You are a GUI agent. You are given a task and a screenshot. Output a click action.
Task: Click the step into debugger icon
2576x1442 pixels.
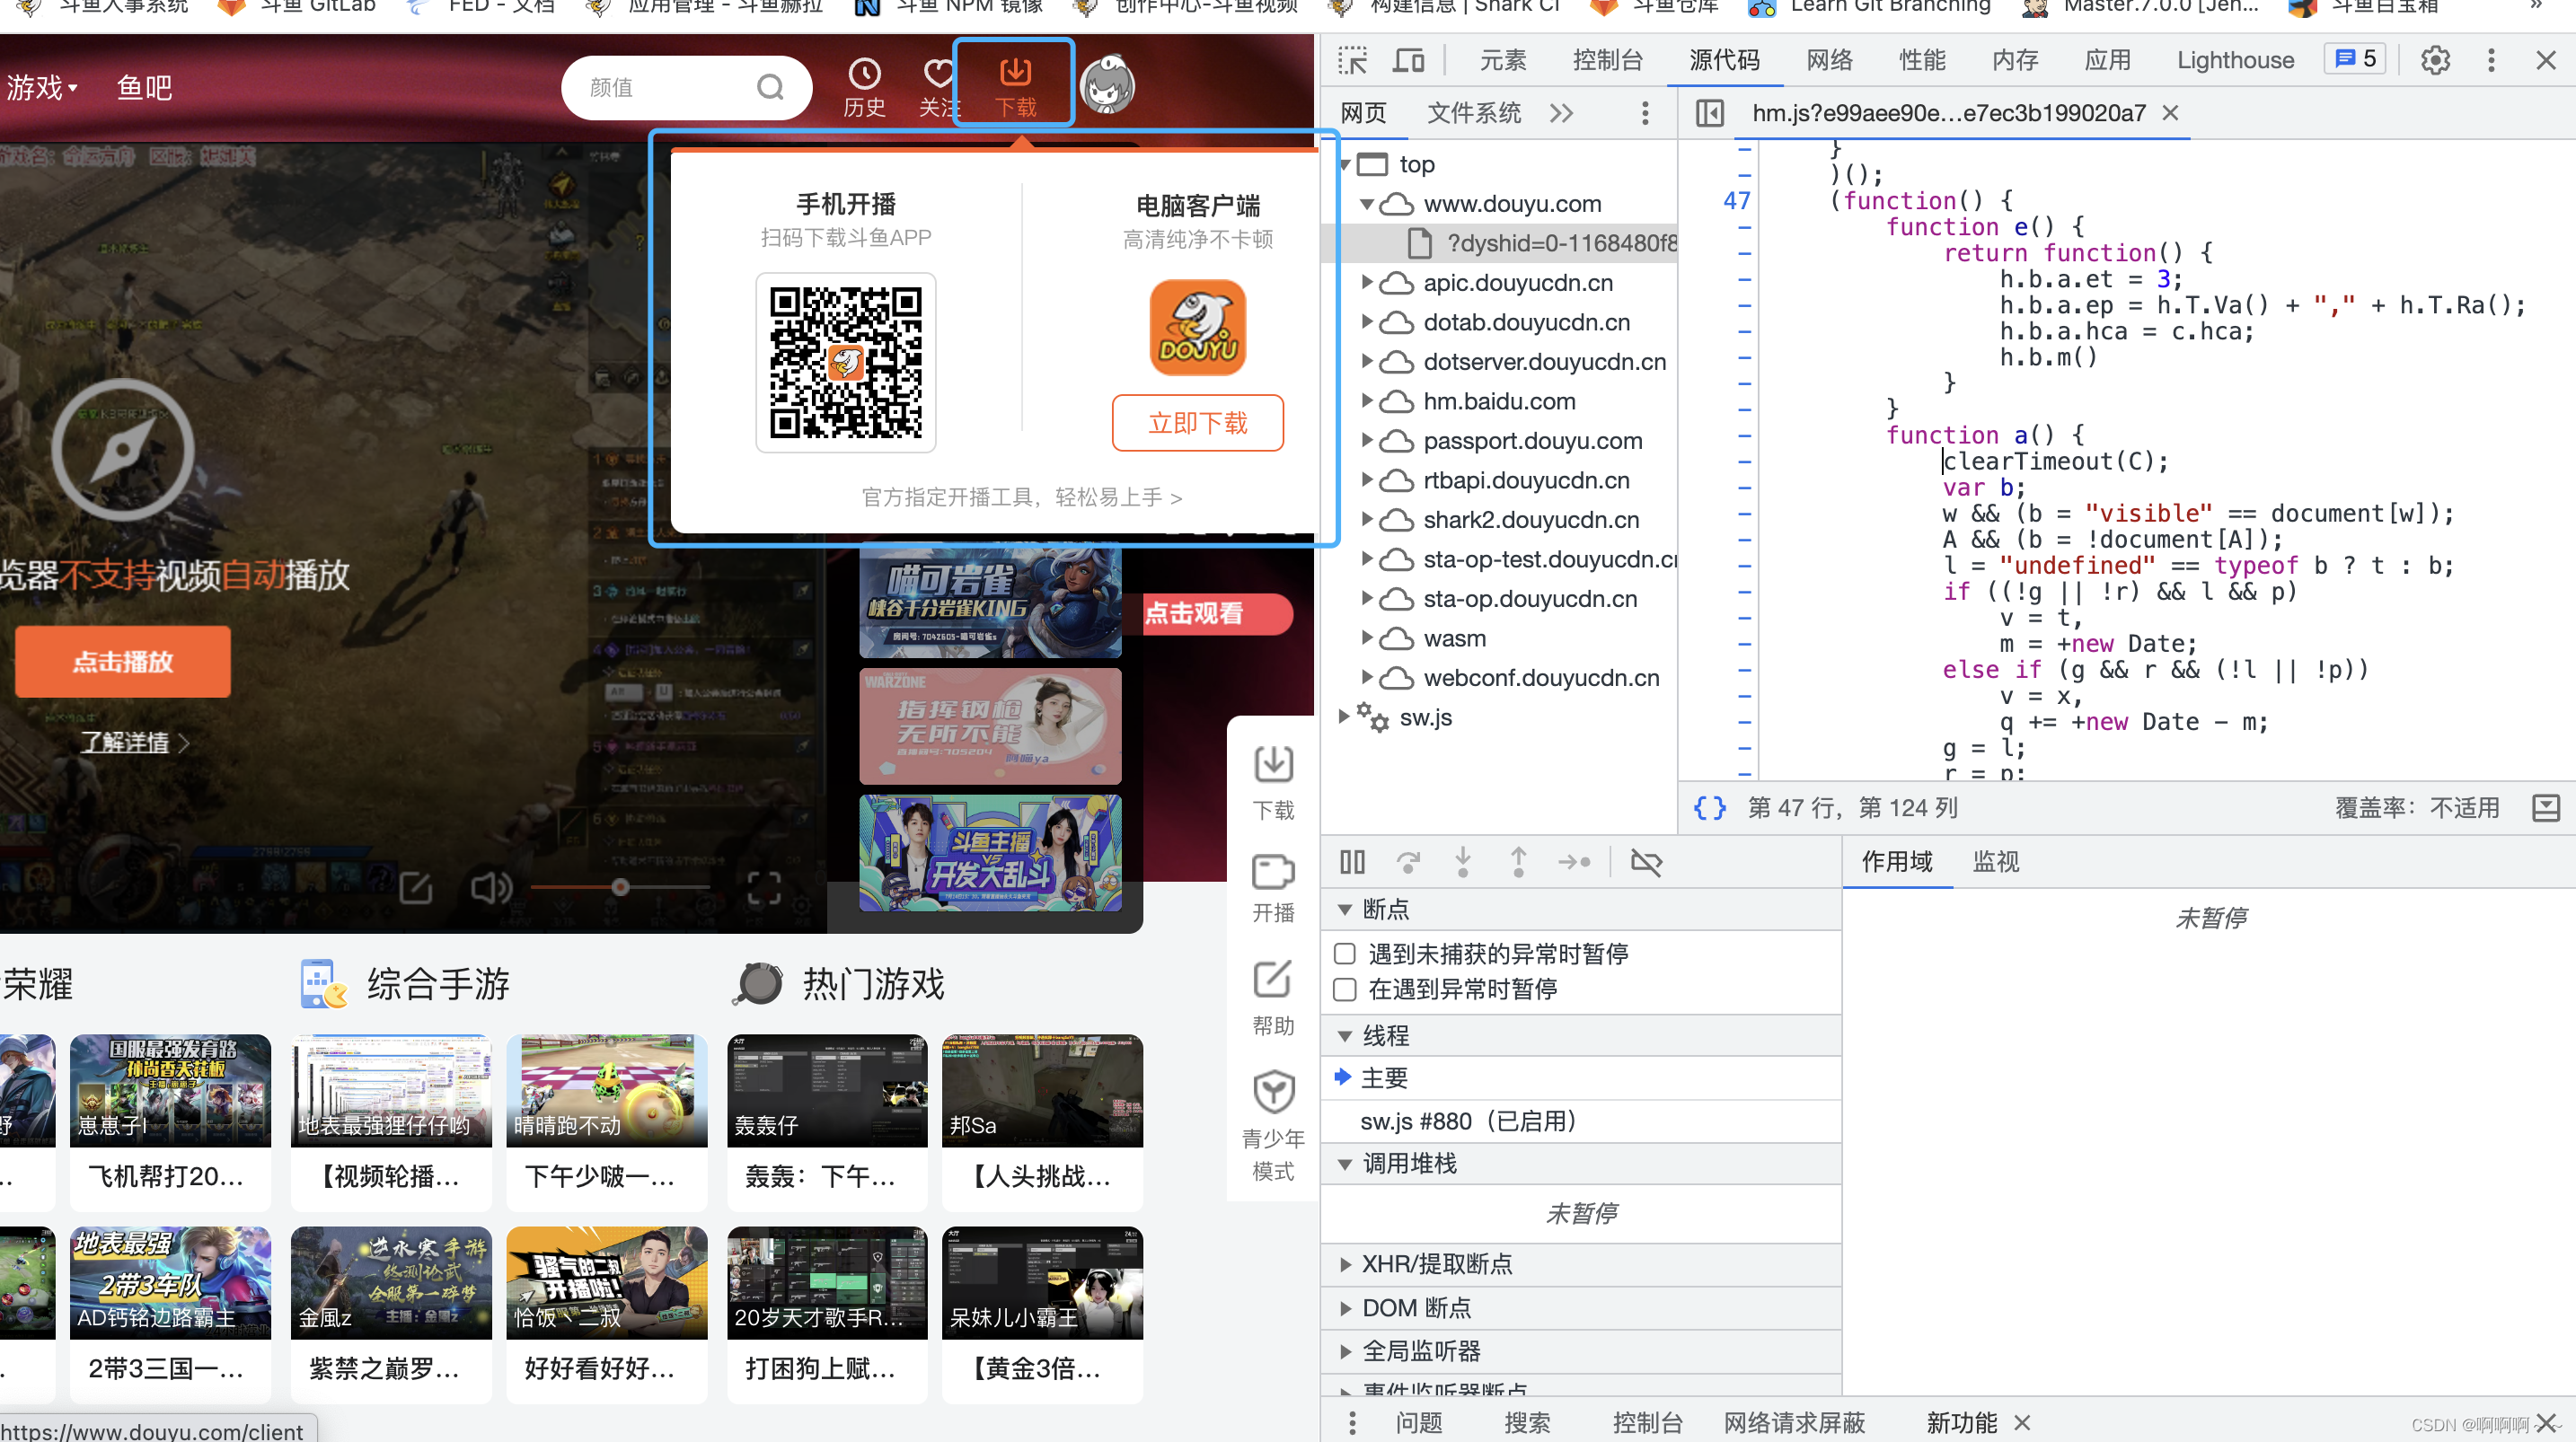click(x=1463, y=861)
